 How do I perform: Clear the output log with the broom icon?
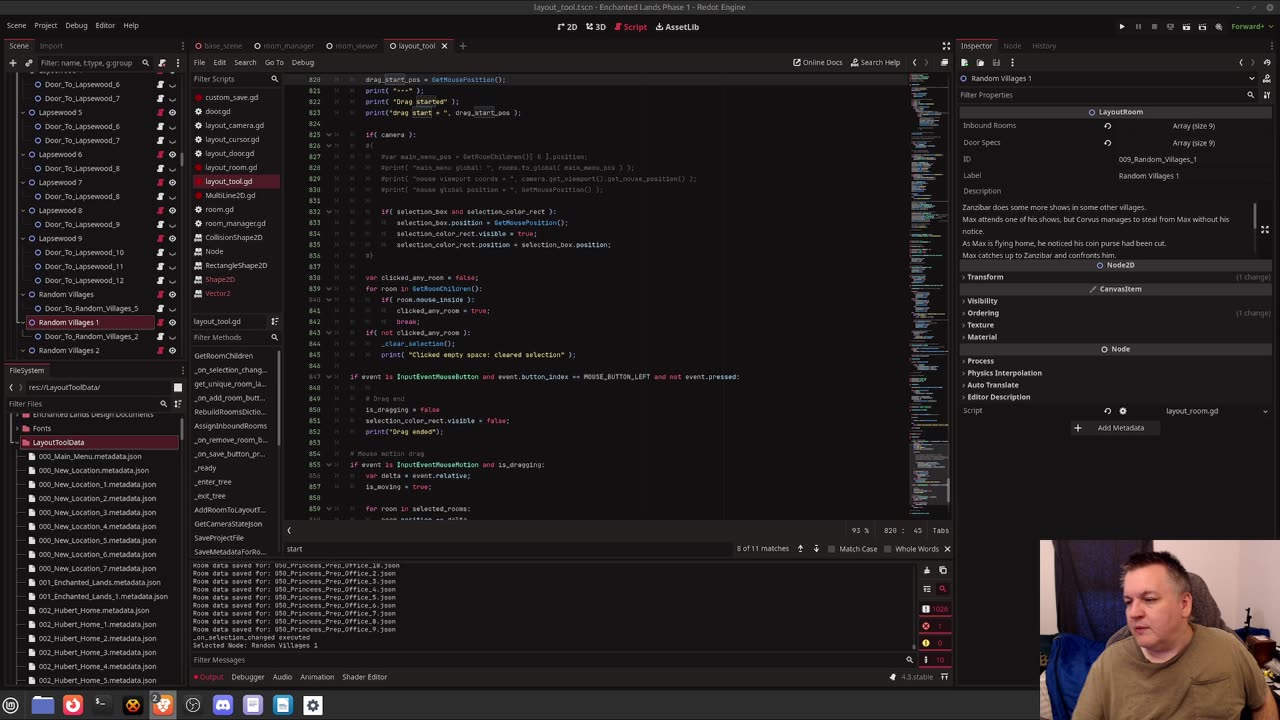(926, 571)
